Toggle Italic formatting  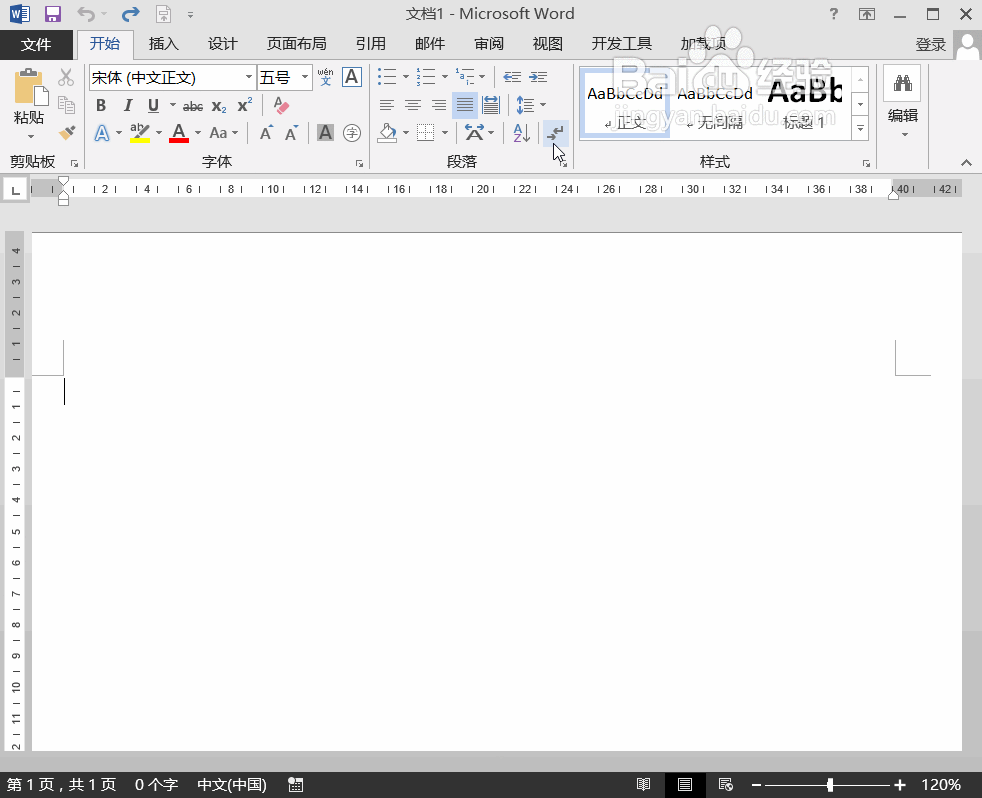pyautogui.click(x=127, y=106)
